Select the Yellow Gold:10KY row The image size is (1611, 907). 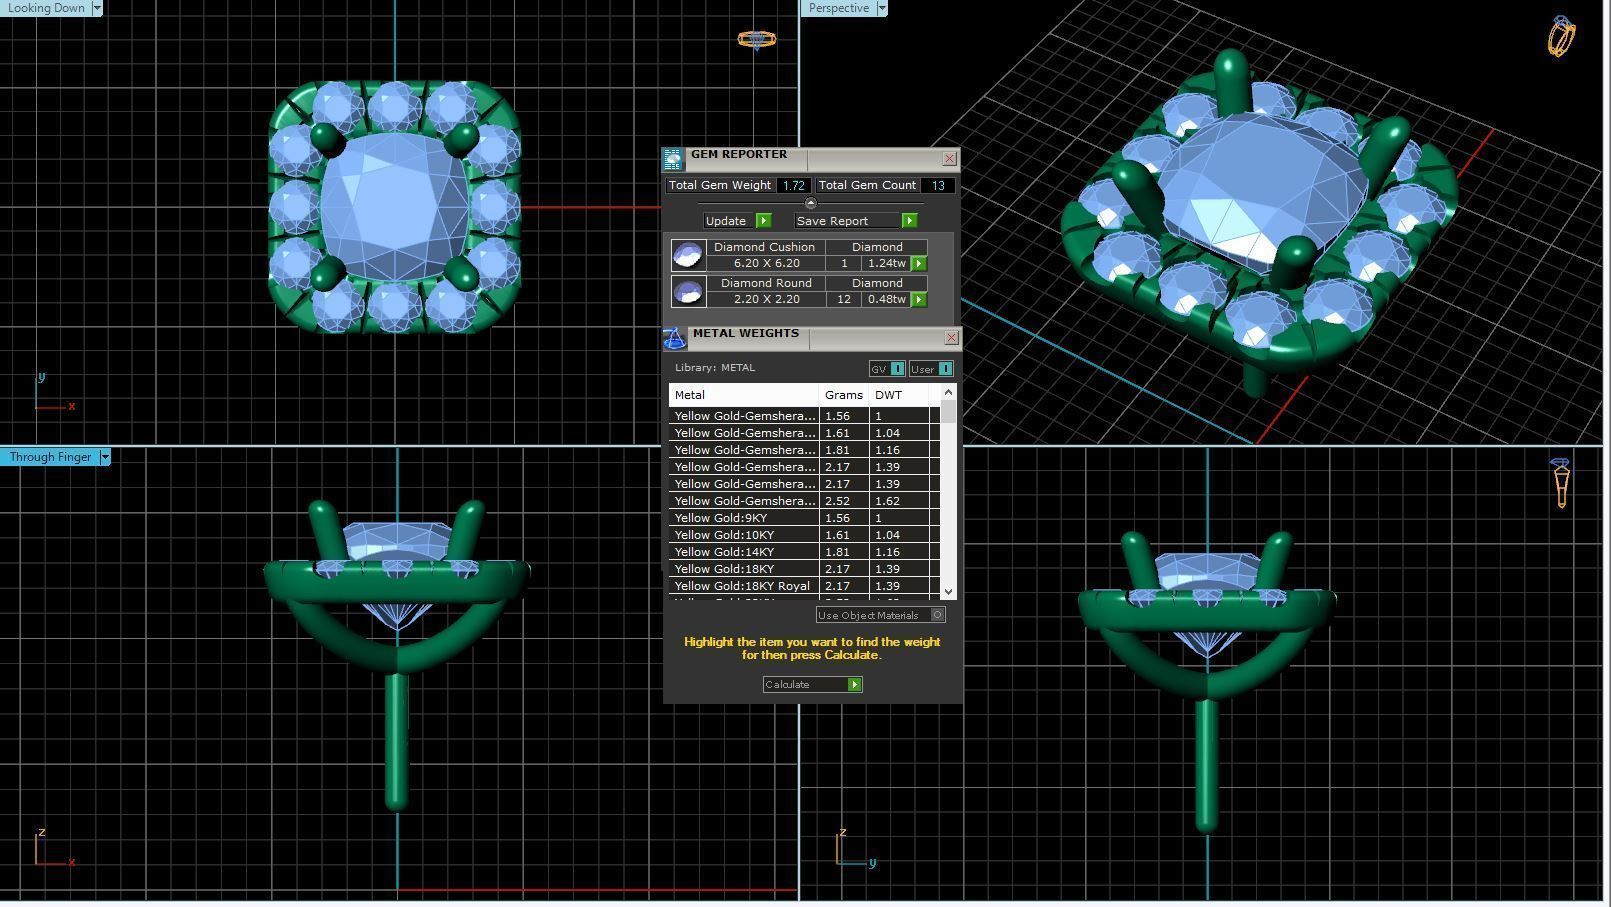pyautogui.click(x=804, y=535)
